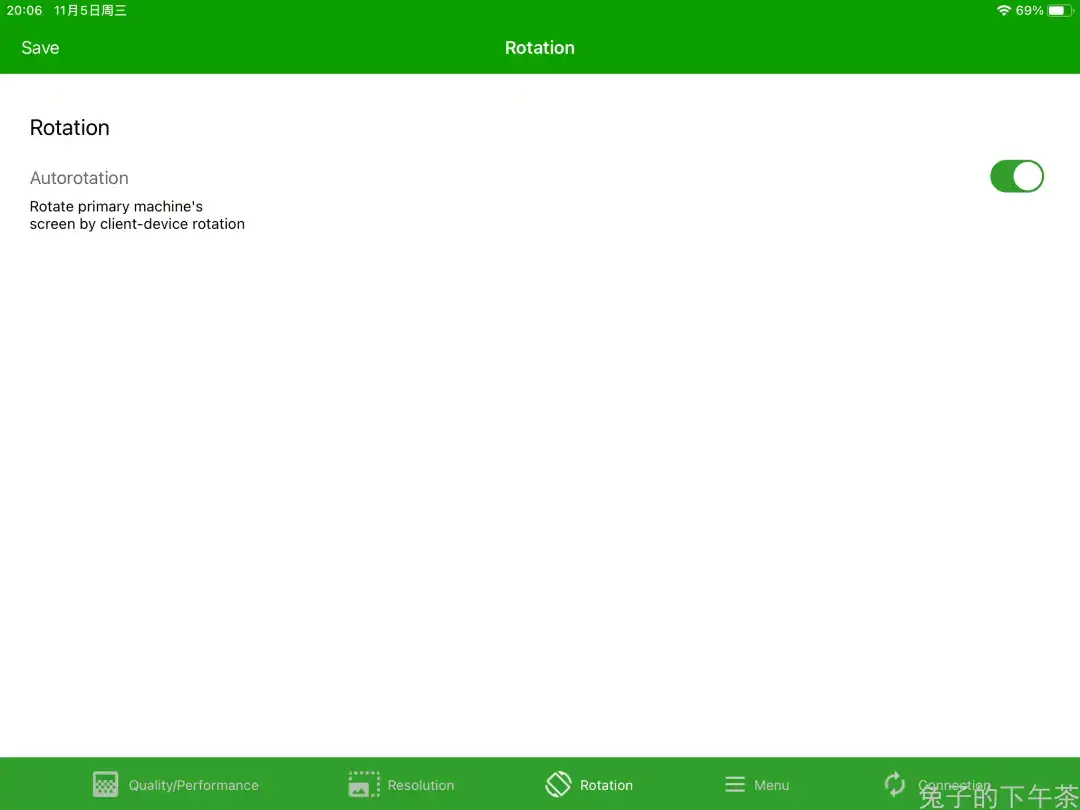Open the Menu tab label
The image size is (1080, 810).
771,786
